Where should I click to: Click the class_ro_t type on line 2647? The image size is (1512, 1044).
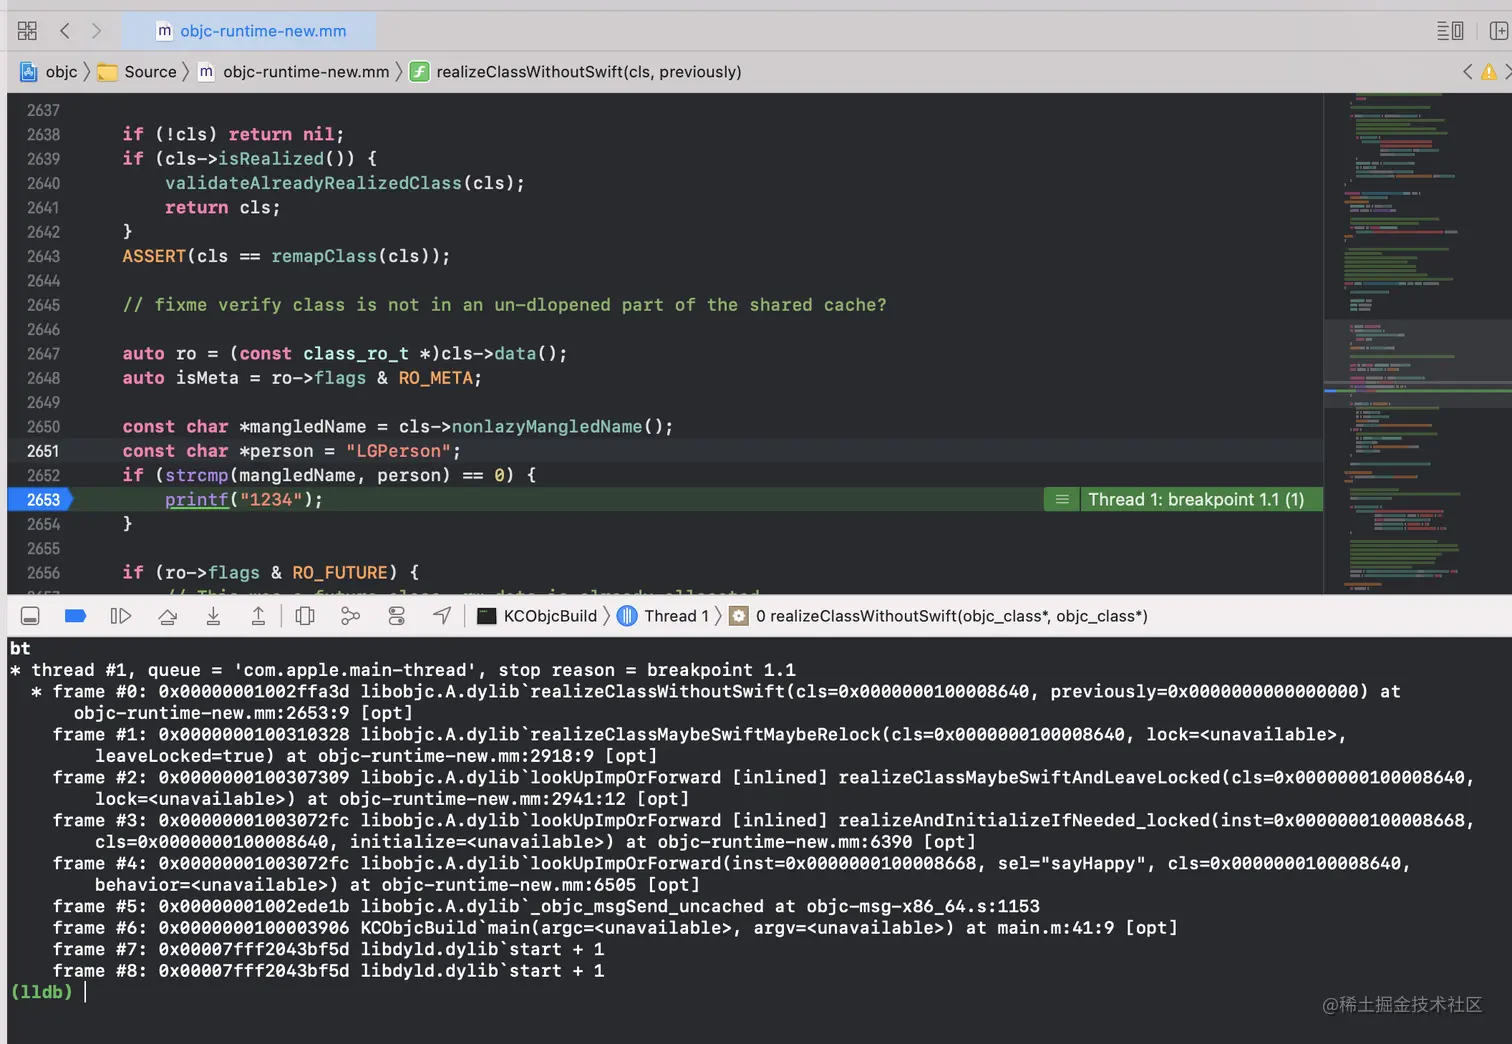pos(356,354)
